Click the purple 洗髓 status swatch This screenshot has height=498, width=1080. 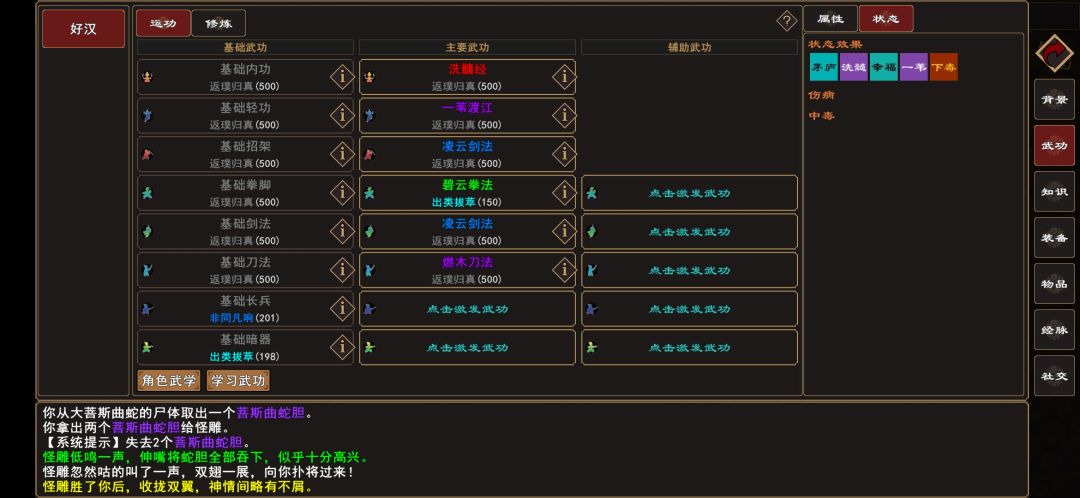[854, 67]
